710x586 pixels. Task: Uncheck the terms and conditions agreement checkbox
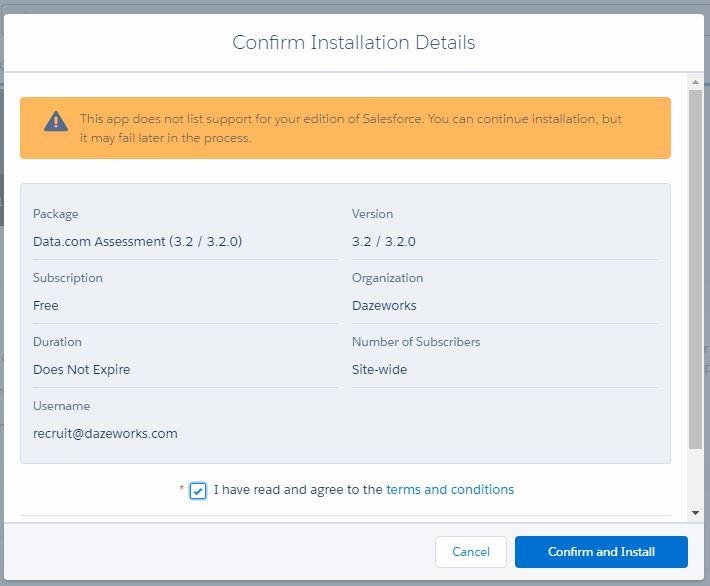click(198, 490)
